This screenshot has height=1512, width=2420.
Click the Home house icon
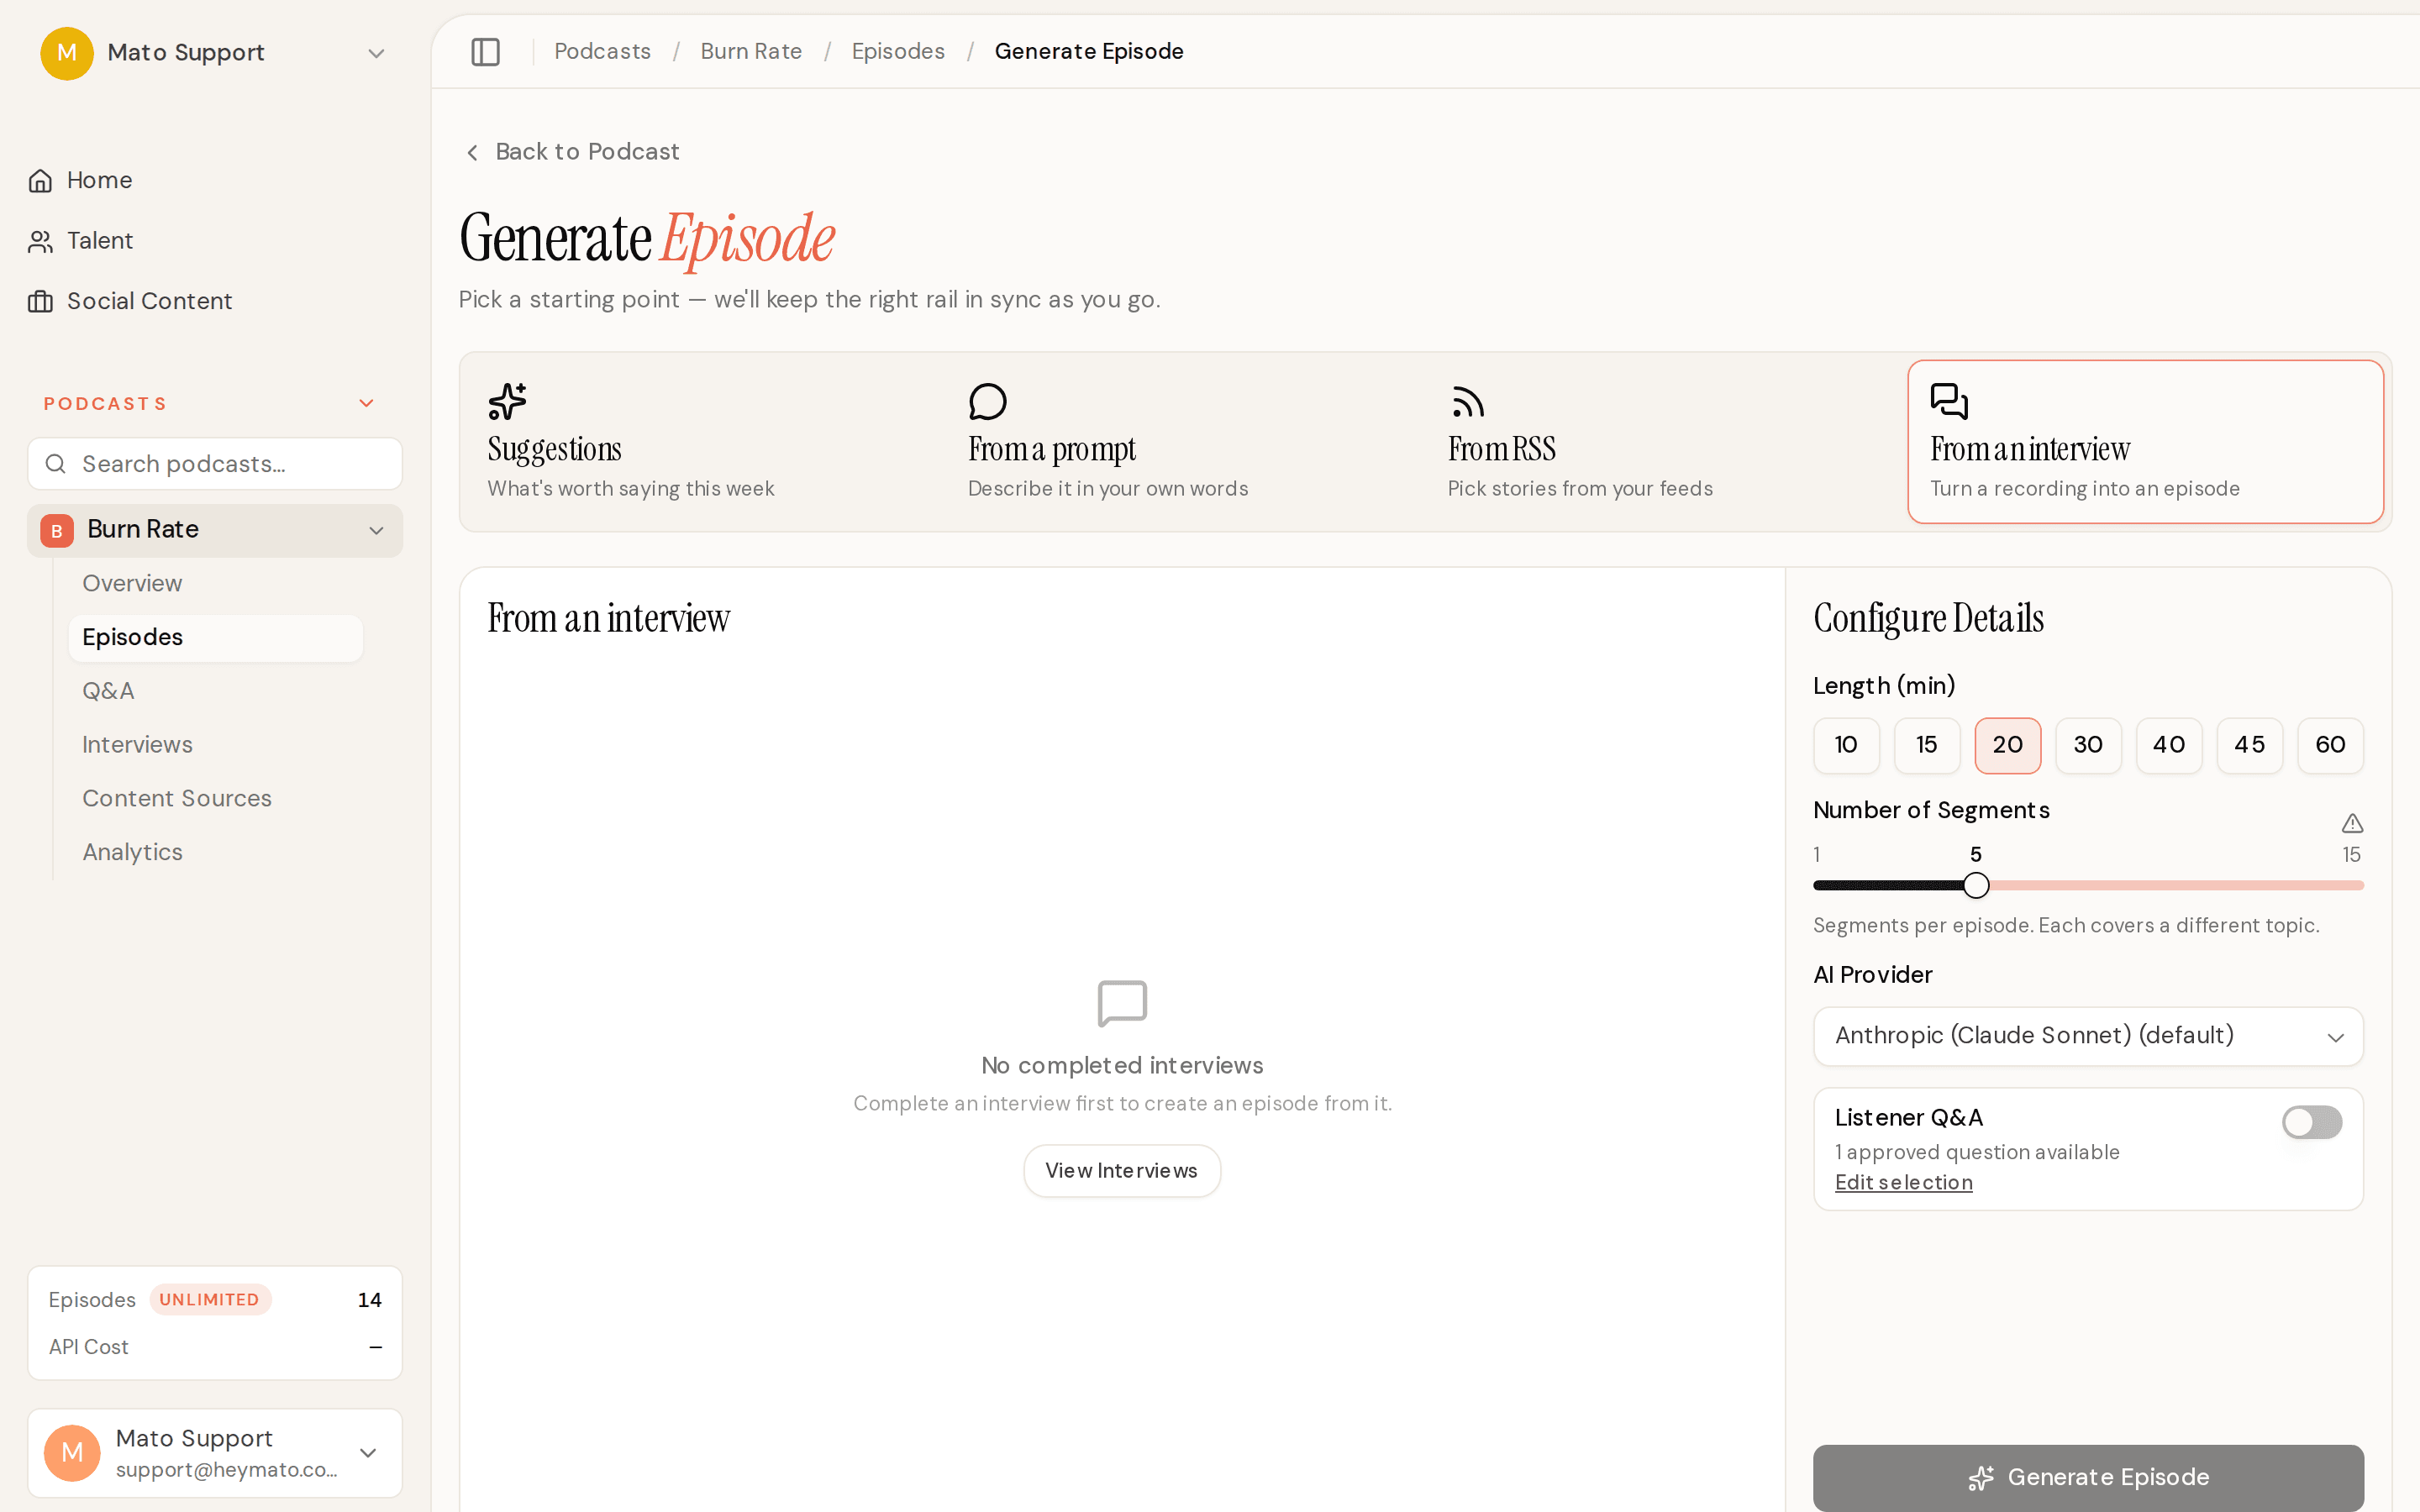40,181
